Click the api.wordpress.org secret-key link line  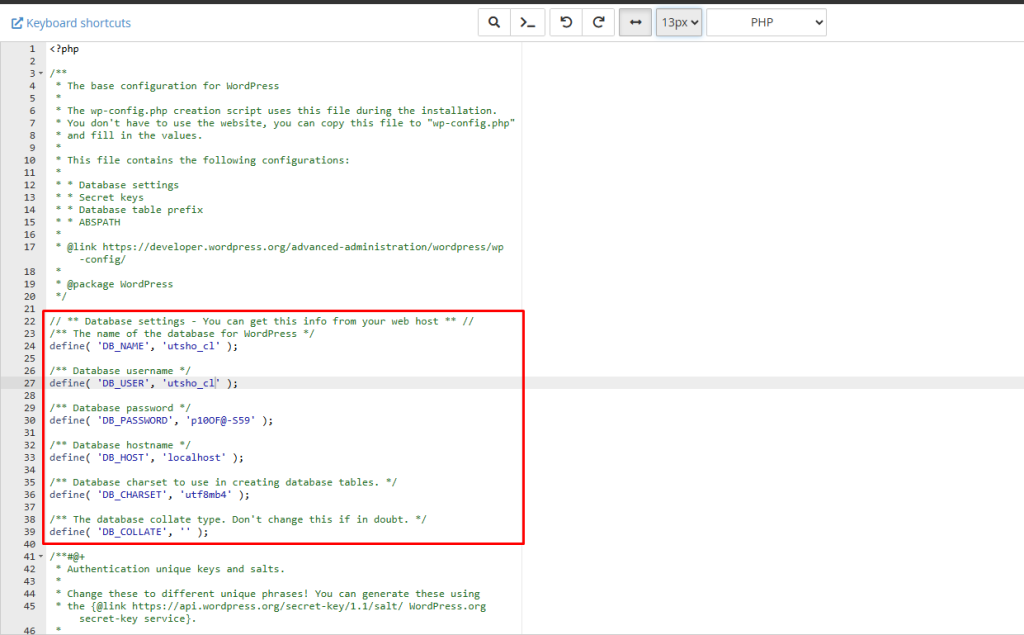click(x=271, y=606)
